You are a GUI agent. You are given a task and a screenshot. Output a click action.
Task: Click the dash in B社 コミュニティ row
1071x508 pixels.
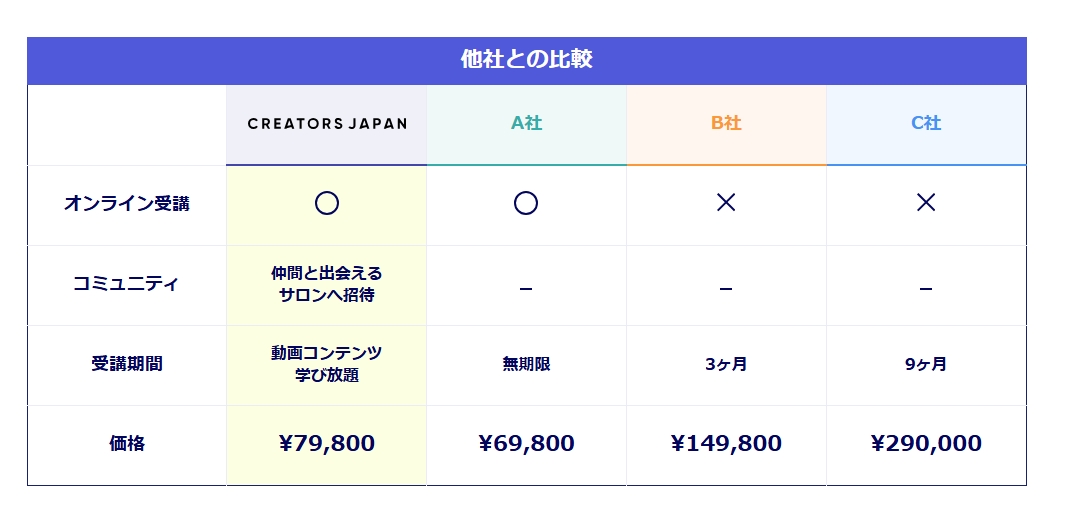coord(726,289)
